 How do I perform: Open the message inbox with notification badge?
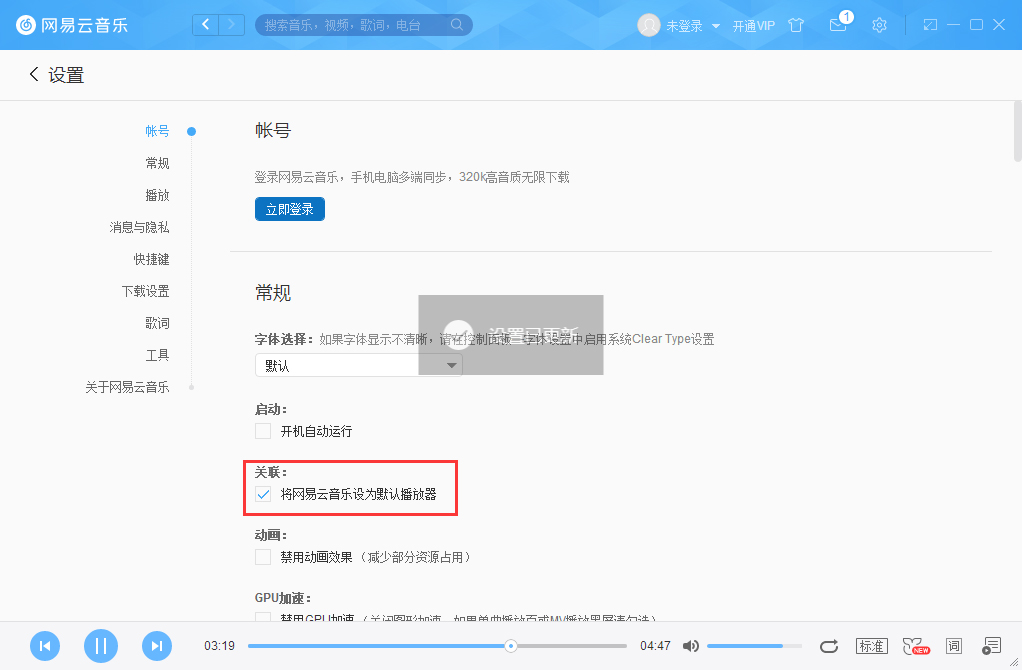[x=838, y=26]
